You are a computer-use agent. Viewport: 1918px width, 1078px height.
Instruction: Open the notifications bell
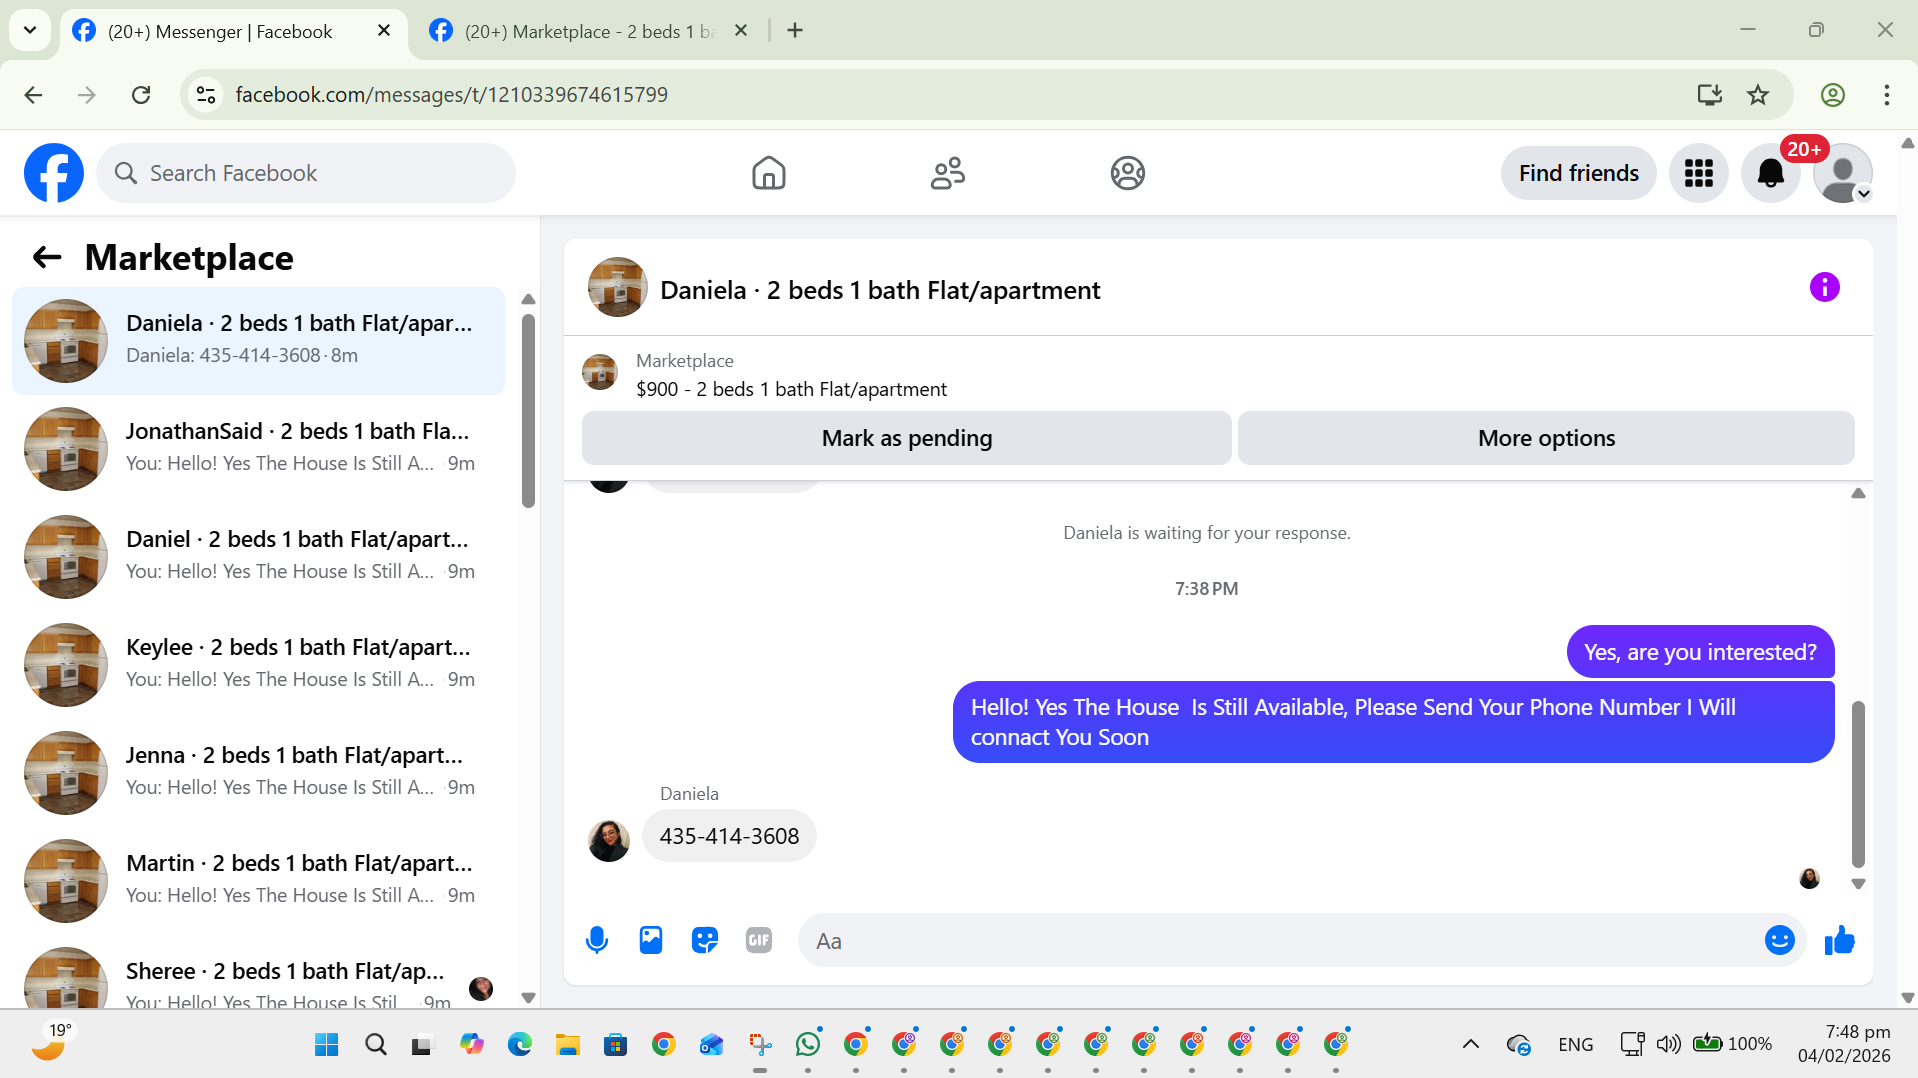[1770, 173]
